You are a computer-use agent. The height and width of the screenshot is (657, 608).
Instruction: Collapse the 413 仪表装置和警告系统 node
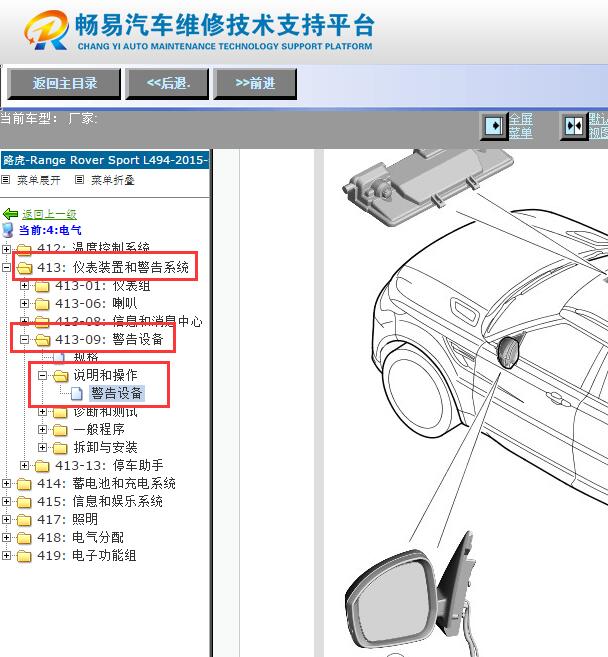[x=6, y=267]
